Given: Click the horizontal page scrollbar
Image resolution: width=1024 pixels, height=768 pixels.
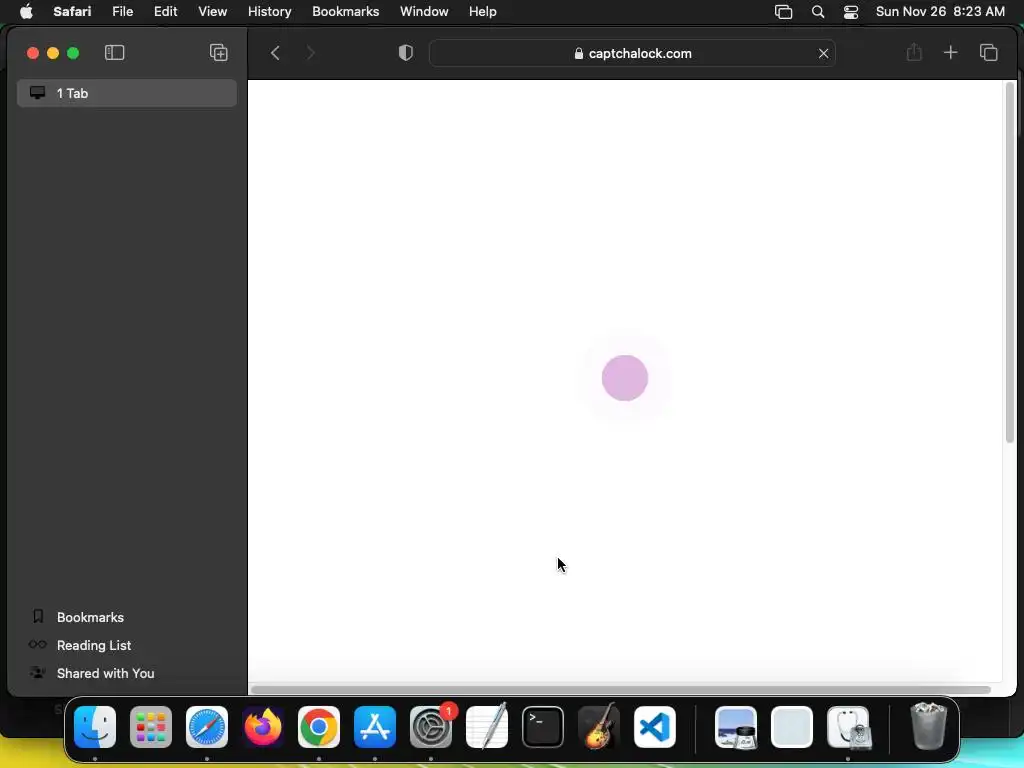Looking at the screenshot, I should pyautogui.click(x=620, y=690).
